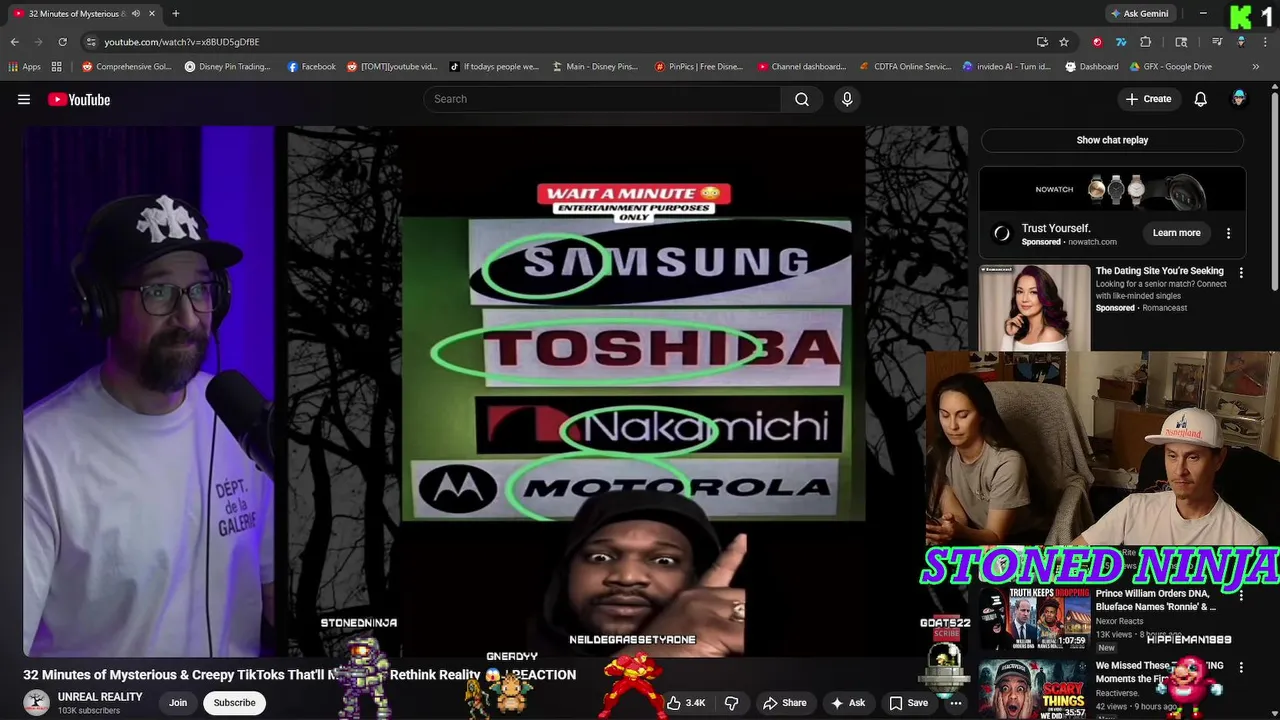Go to the YouTube home logo
Screen dimensions: 1280x720
click(x=79, y=99)
